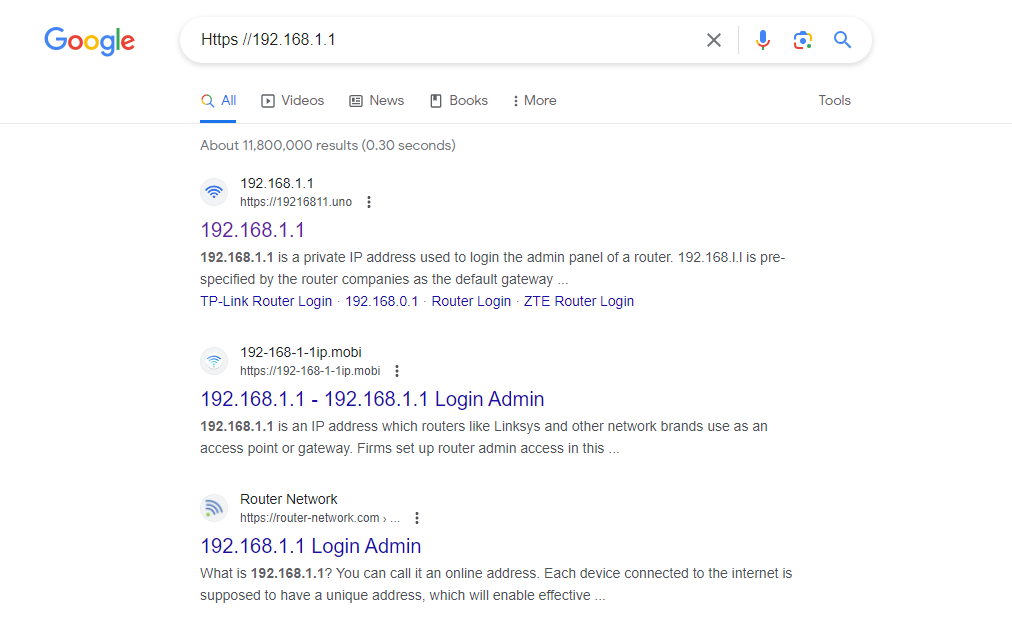Click the Google logo

coord(90,41)
